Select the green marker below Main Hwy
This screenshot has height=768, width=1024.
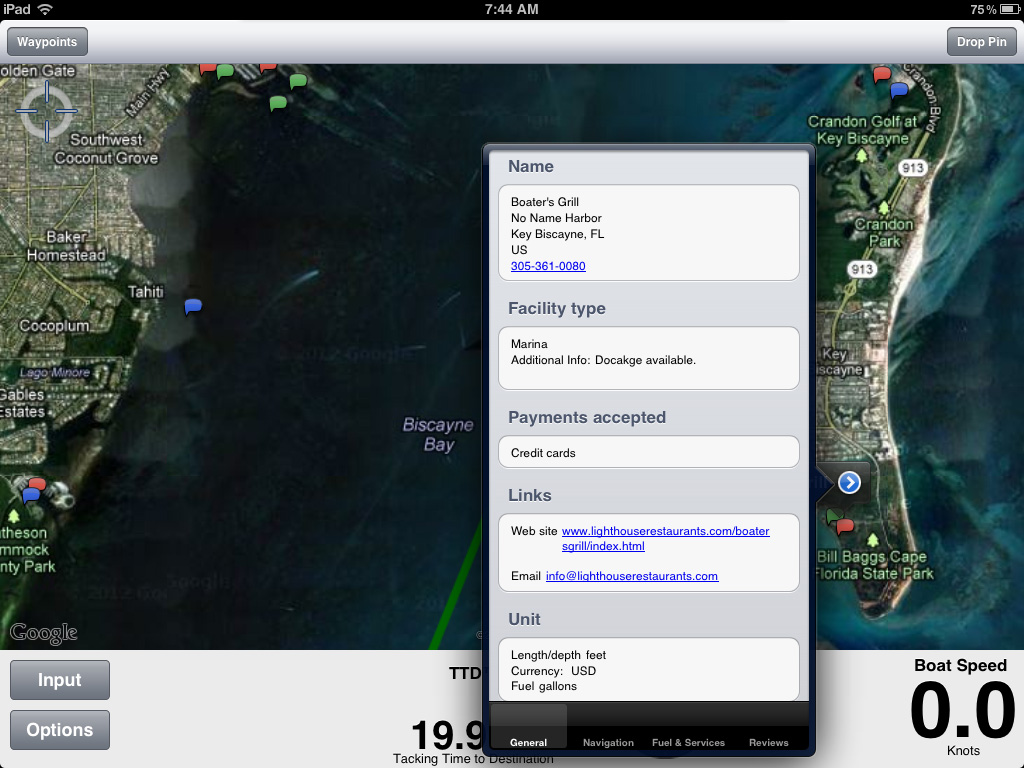pyautogui.click(x=278, y=103)
